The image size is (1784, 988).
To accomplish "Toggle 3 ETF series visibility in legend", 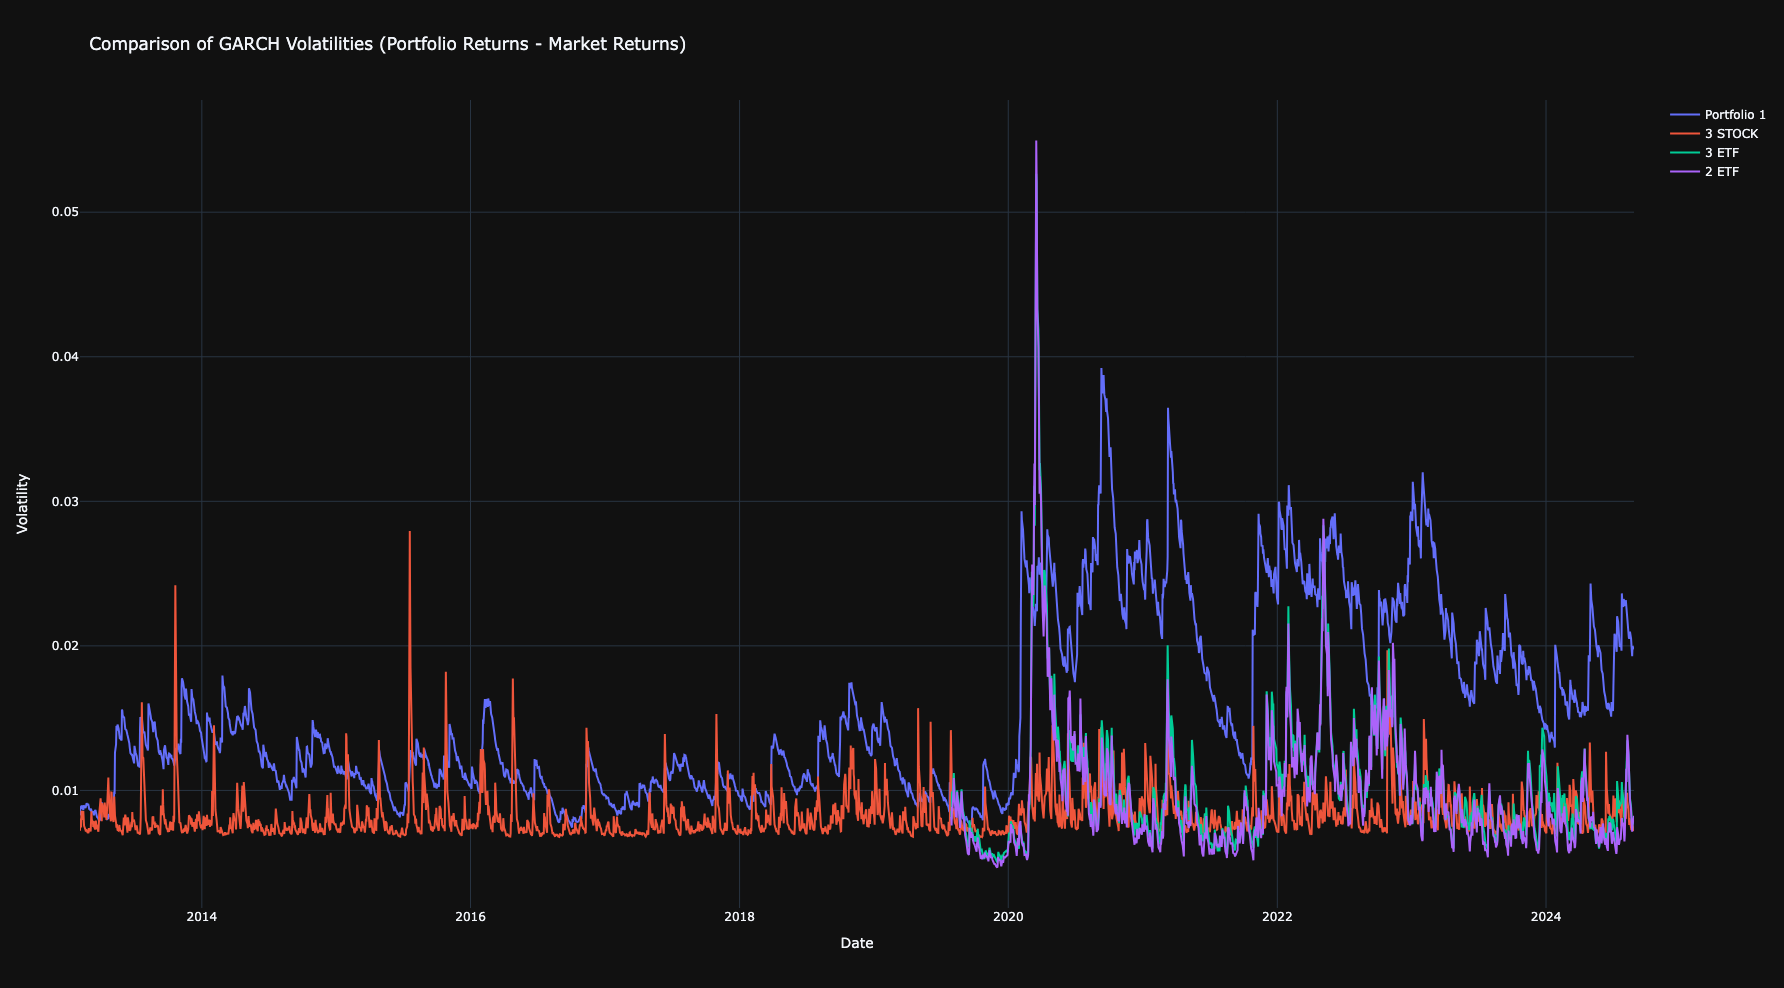I will tap(1705, 153).
